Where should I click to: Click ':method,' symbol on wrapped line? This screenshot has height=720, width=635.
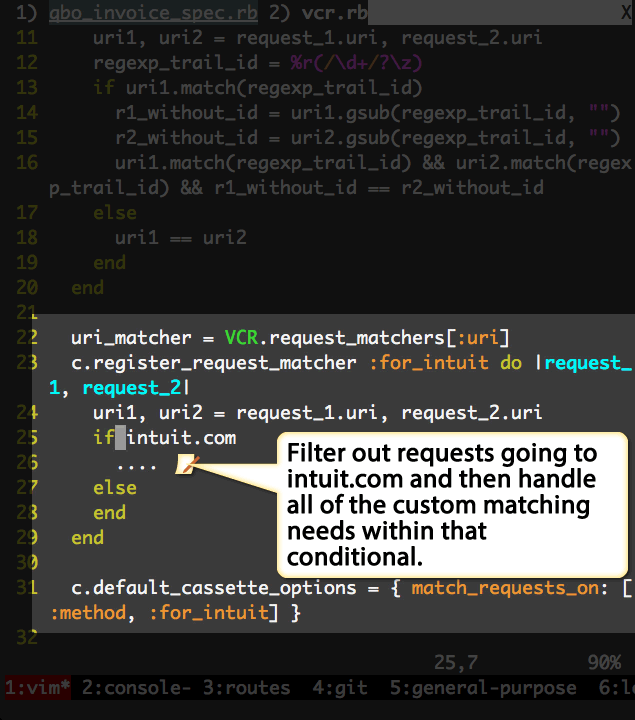click(x=93, y=613)
